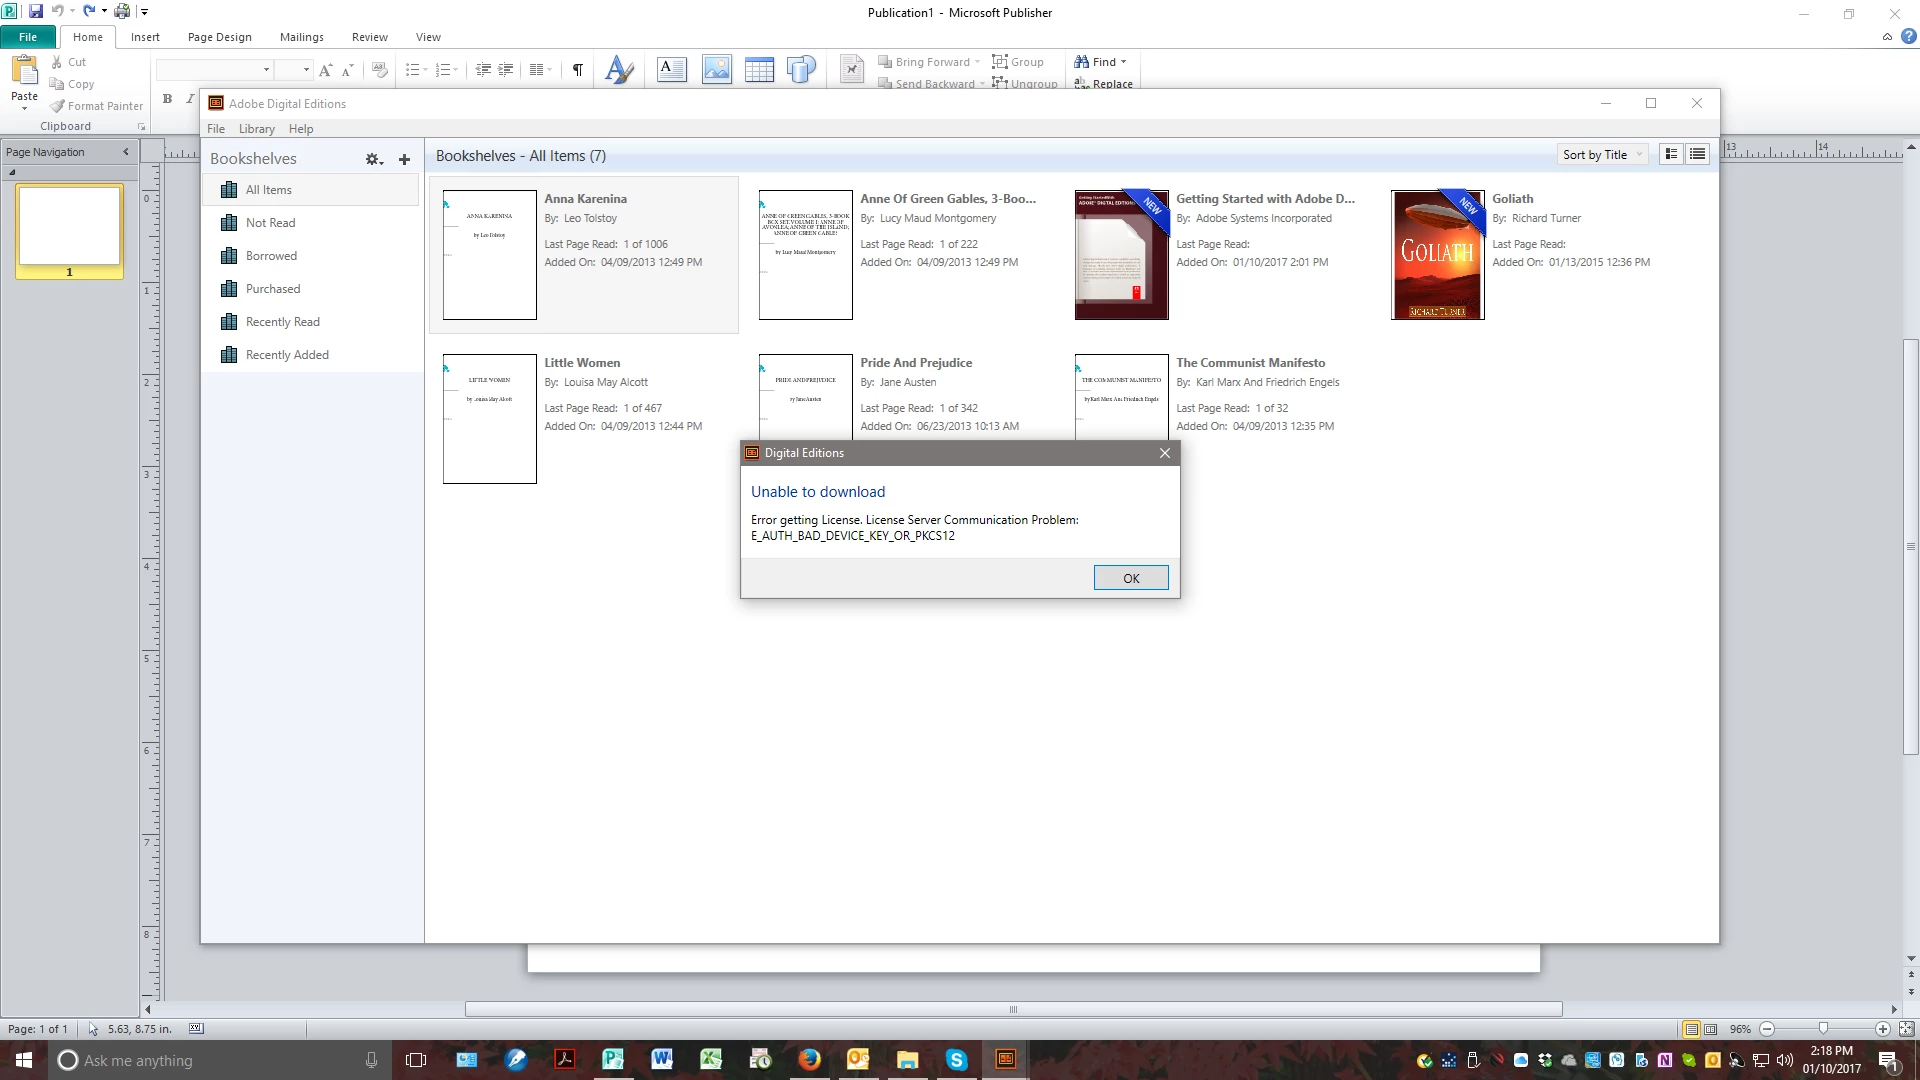Adjust the zoom slider in status bar
Image resolution: width=1920 pixels, height=1080 pixels.
pos(1823,1028)
